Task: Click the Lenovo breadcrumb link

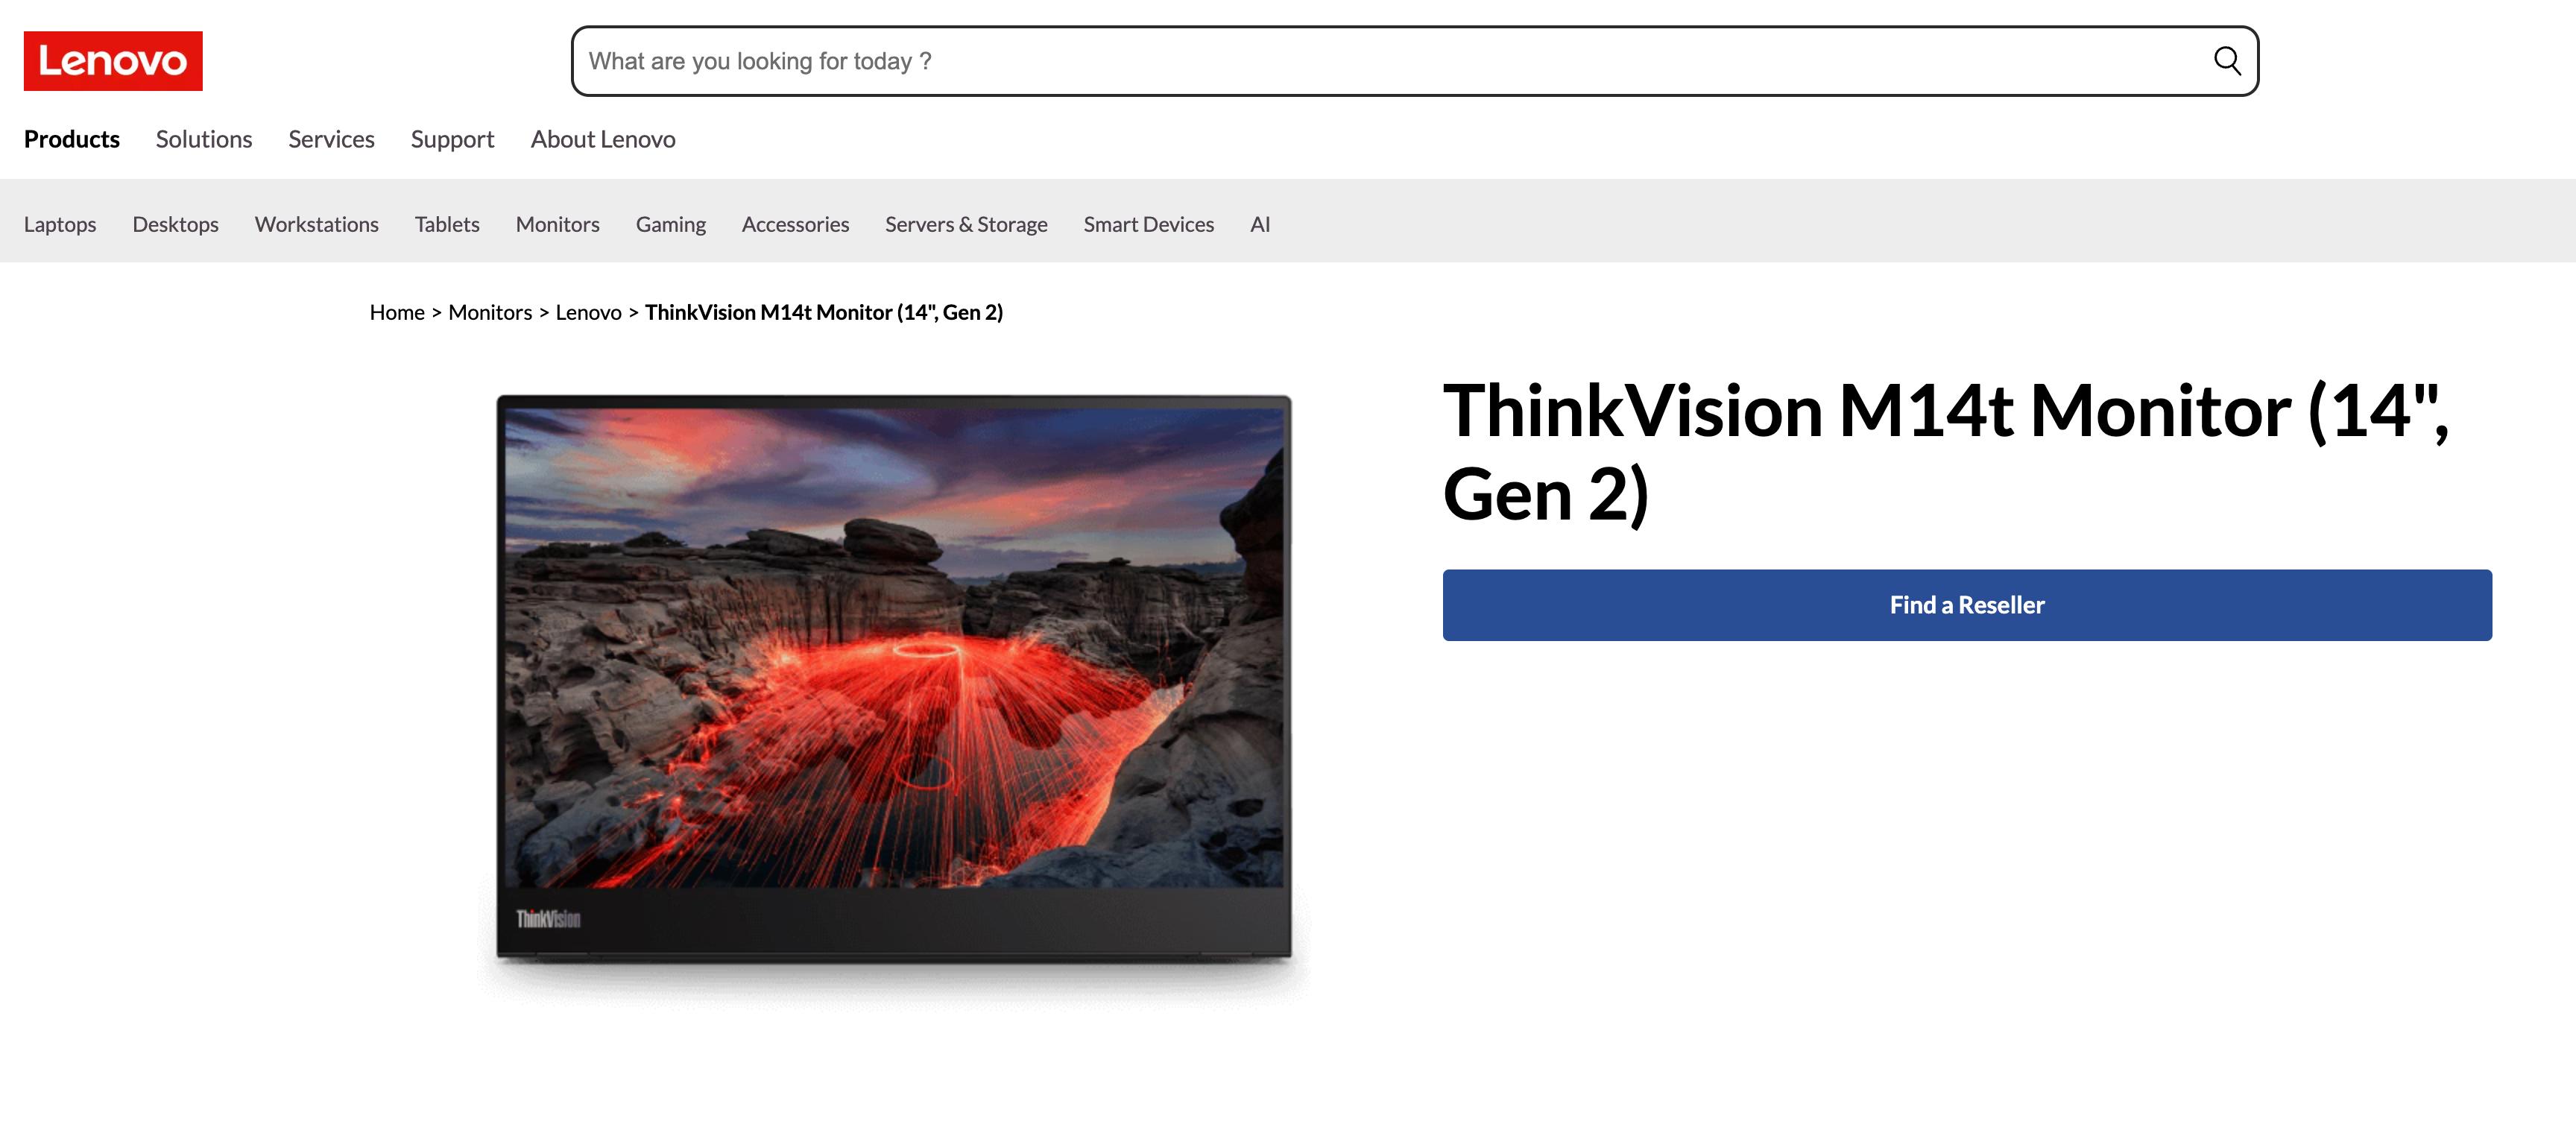Action: pyautogui.click(x=588, y=312)
